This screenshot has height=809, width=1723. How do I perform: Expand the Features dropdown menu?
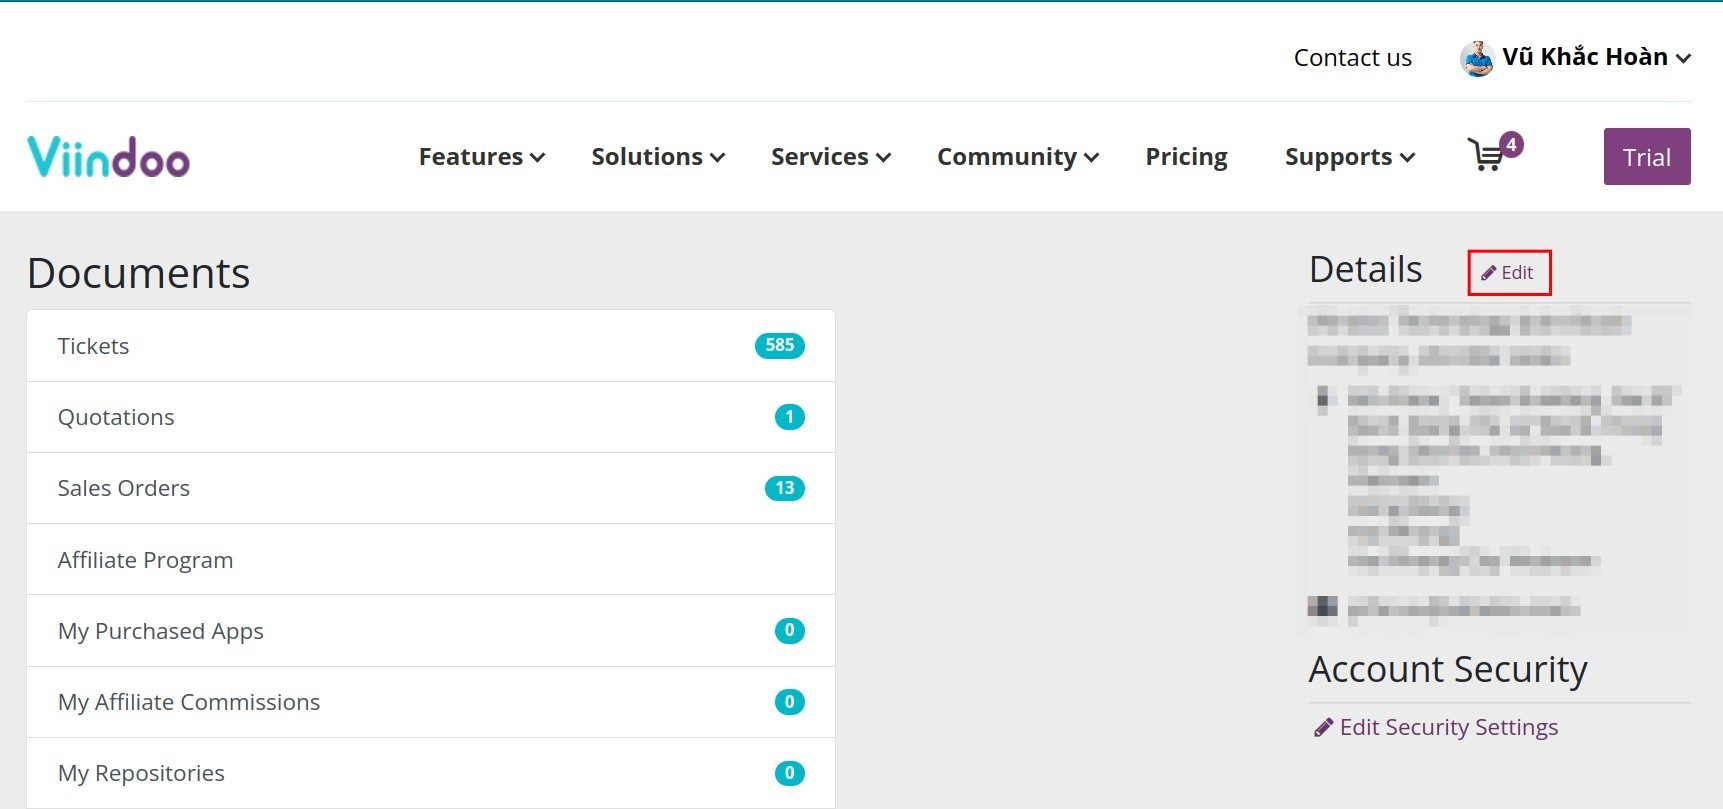(481, 157)
